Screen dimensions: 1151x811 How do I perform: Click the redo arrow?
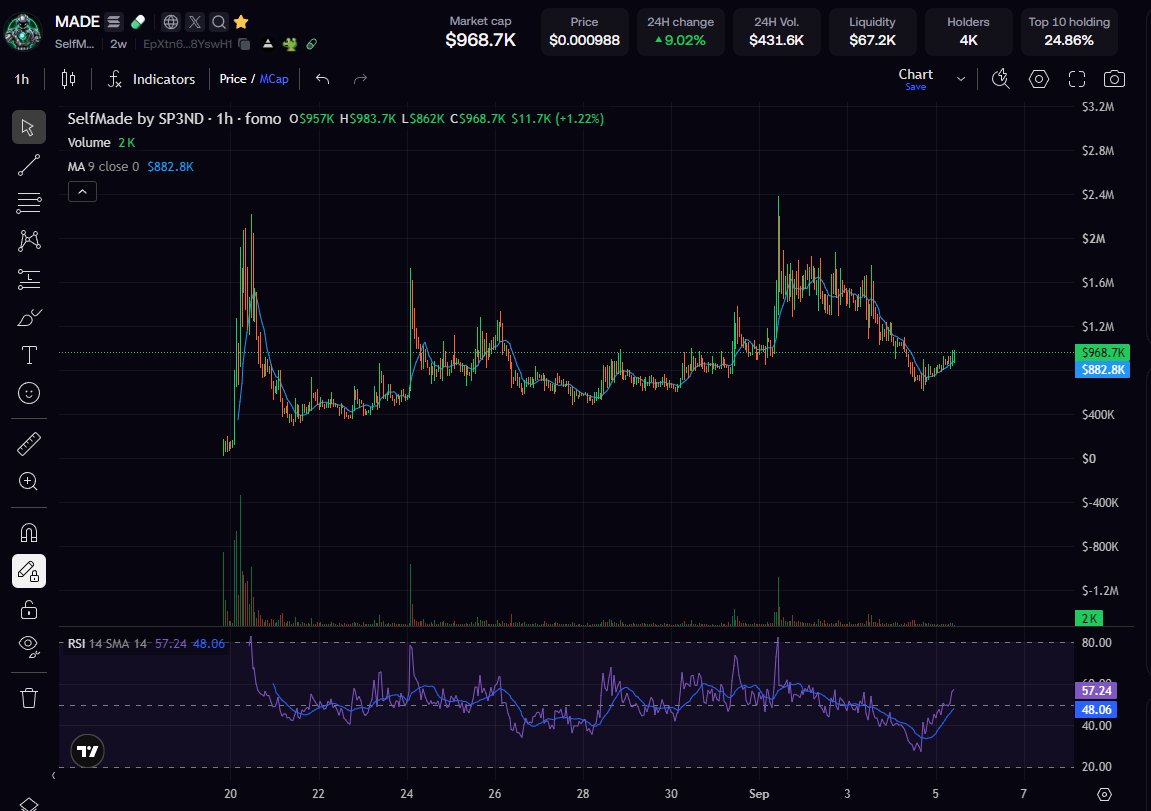click(360, 79)
